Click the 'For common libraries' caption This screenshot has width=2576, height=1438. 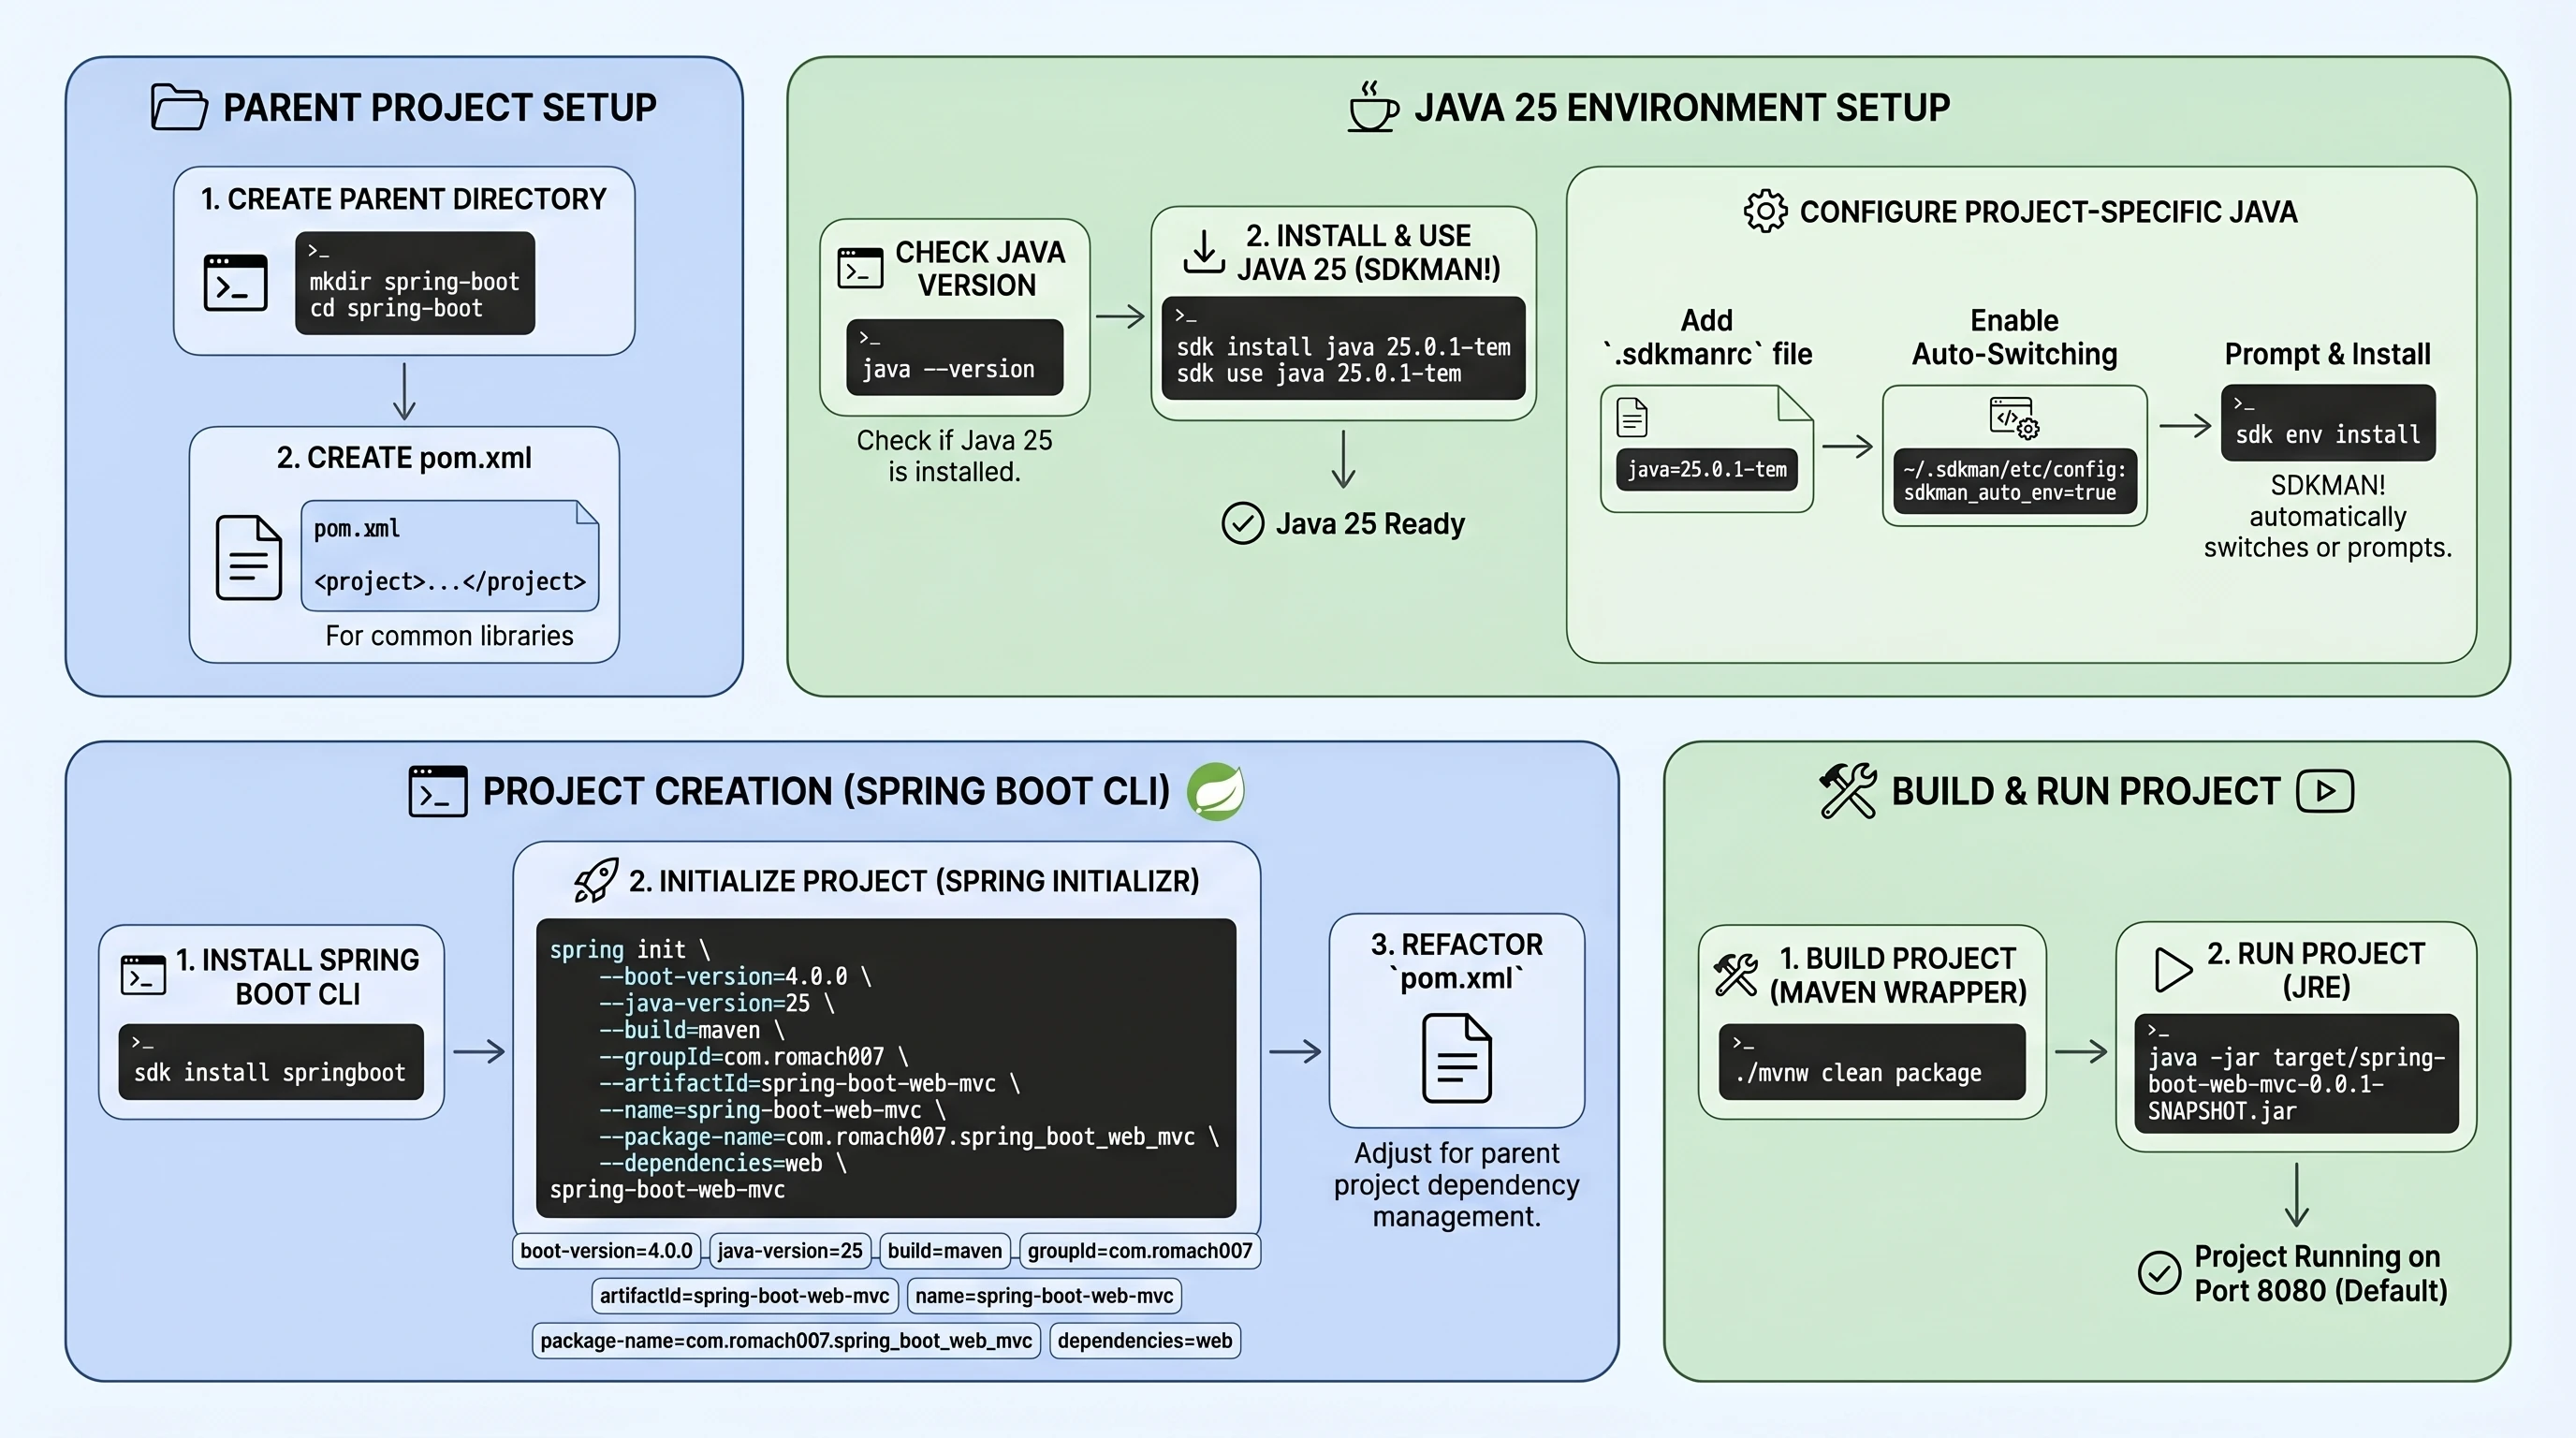pyautogui.click(x=449, y=636)
